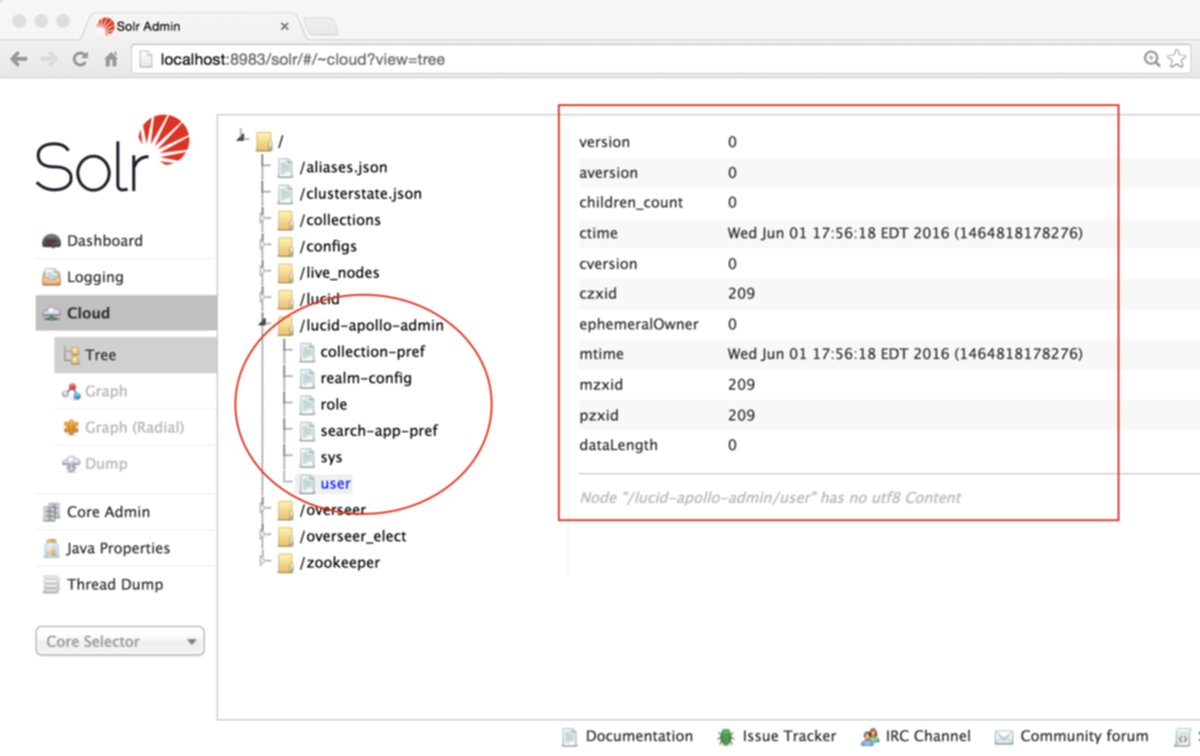Collapse the root / tree node
The height and width of the screenshot is (756, 1200).
tap(242, 138)
